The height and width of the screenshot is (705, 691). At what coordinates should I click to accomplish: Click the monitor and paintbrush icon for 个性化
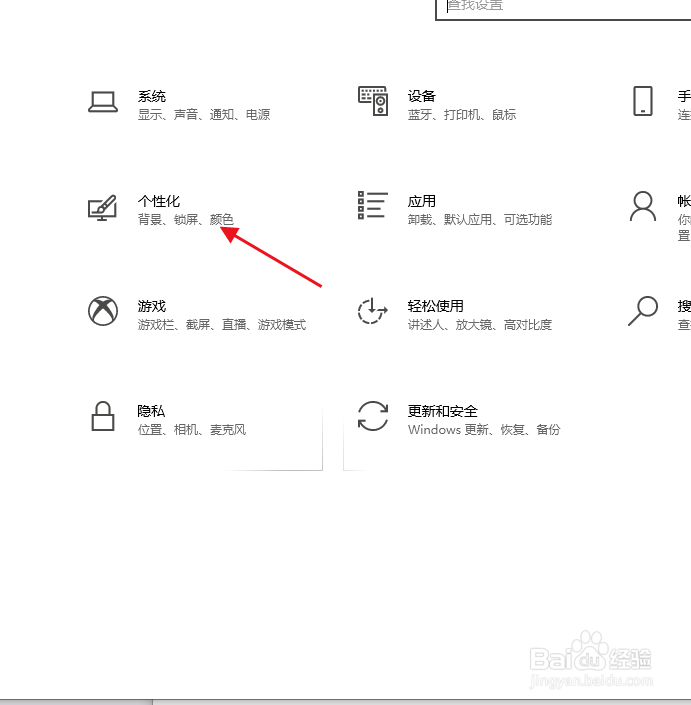pyautogui.click(x=102, y=207)
